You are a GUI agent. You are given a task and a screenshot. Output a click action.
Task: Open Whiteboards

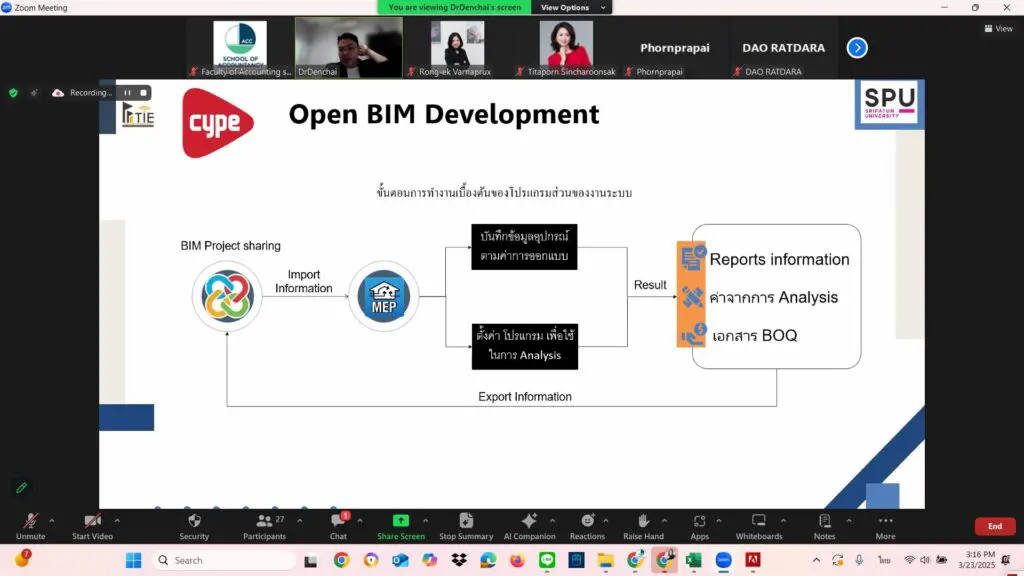[x=759, y=526]
